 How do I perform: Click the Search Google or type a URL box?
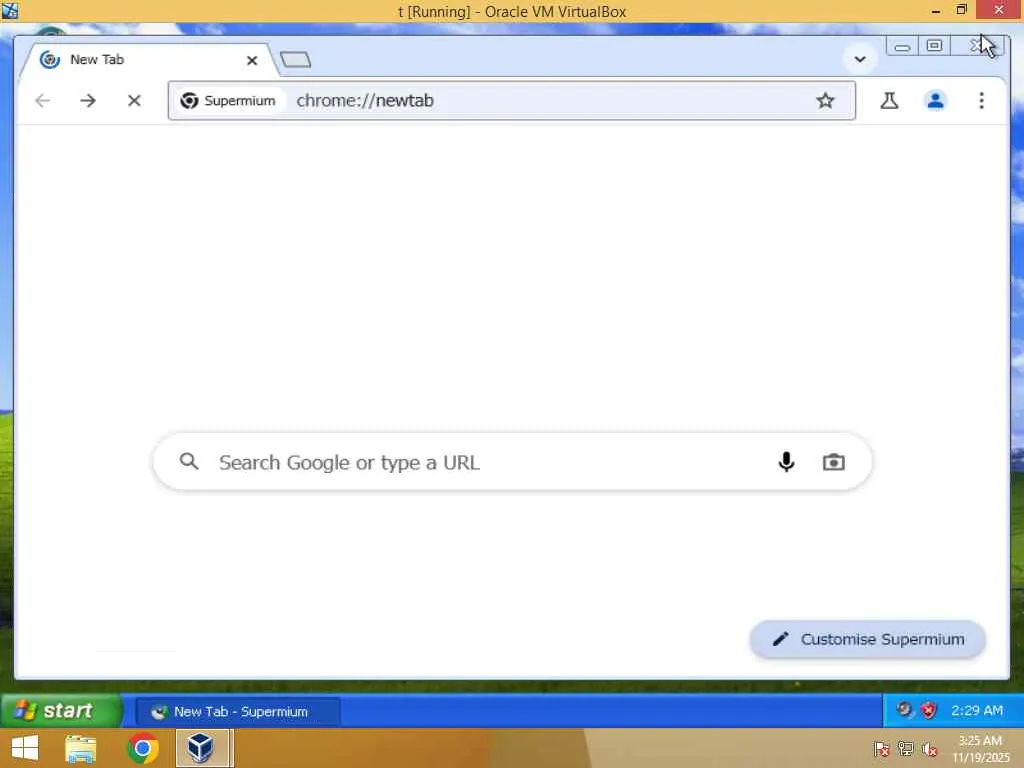(512, 462)
